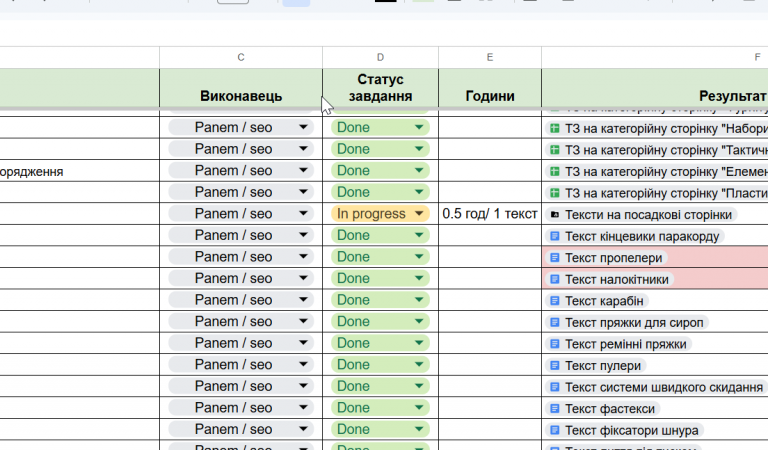Click the Результат header cell
The image size is (768, 450).
coord(655,88)
